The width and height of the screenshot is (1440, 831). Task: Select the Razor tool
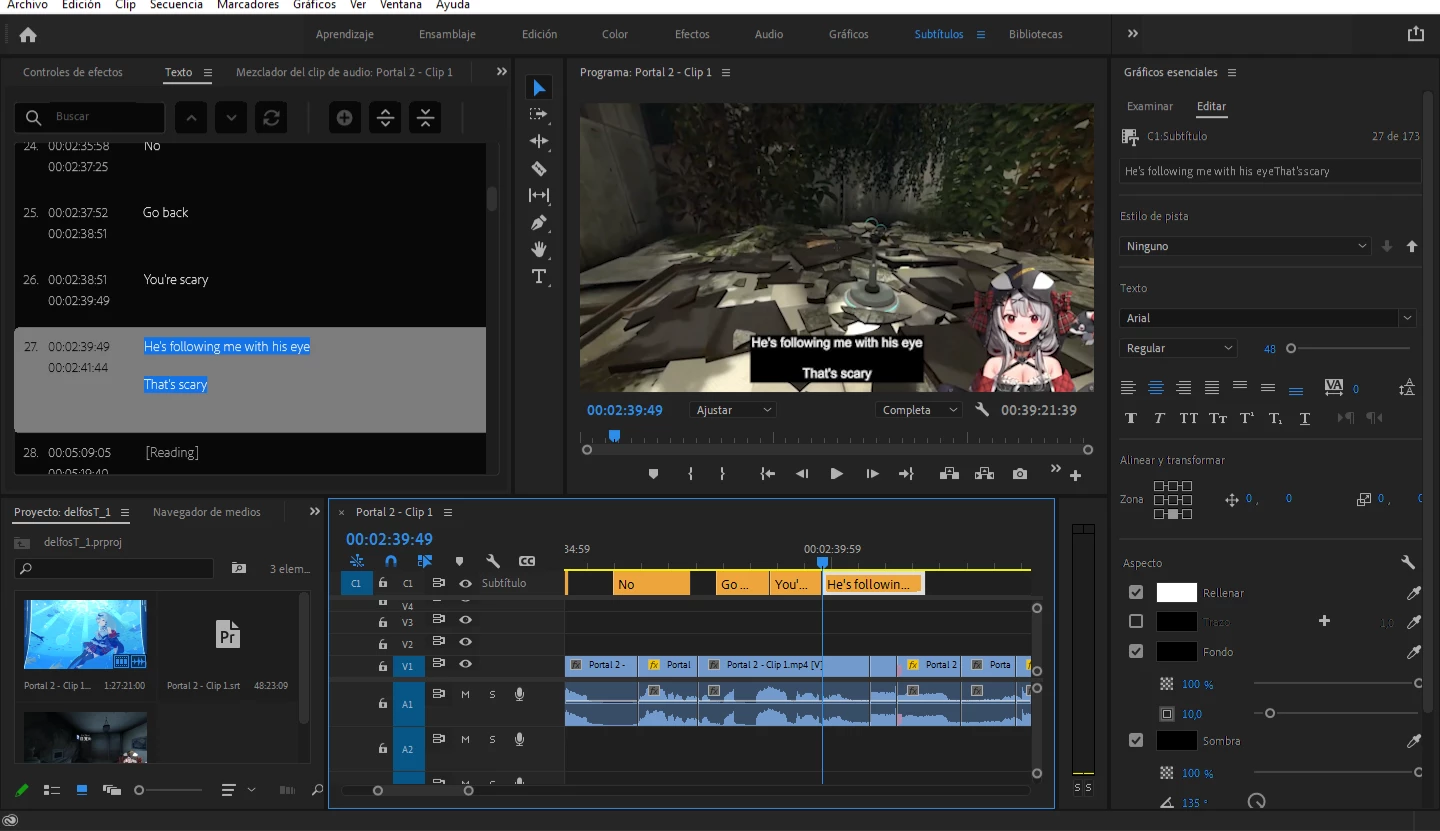tap(539, 169)
